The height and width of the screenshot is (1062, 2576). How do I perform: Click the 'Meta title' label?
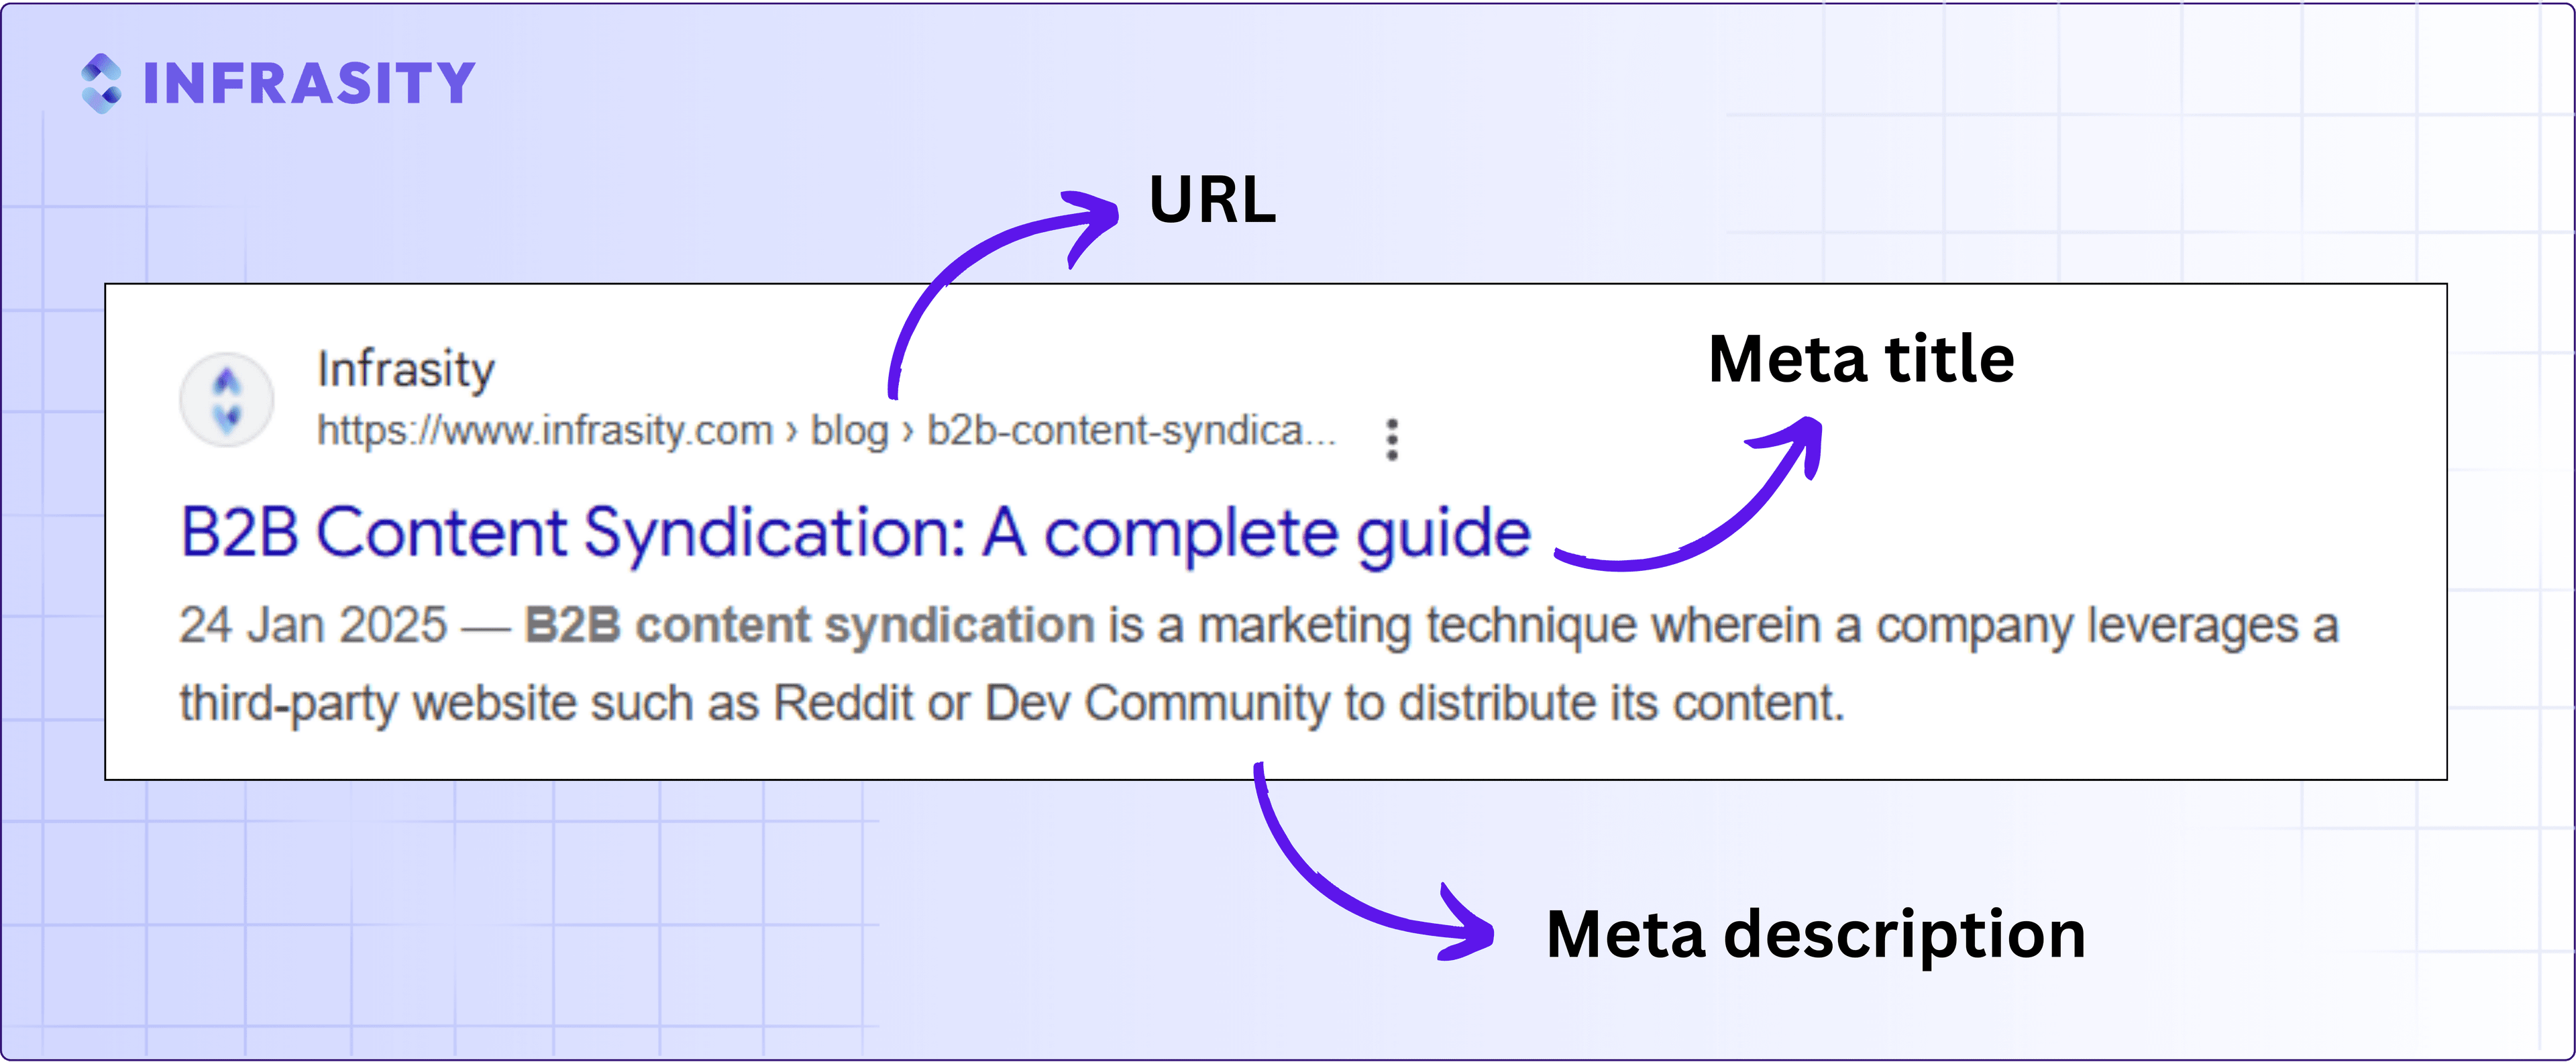[x=1861, y=359]
